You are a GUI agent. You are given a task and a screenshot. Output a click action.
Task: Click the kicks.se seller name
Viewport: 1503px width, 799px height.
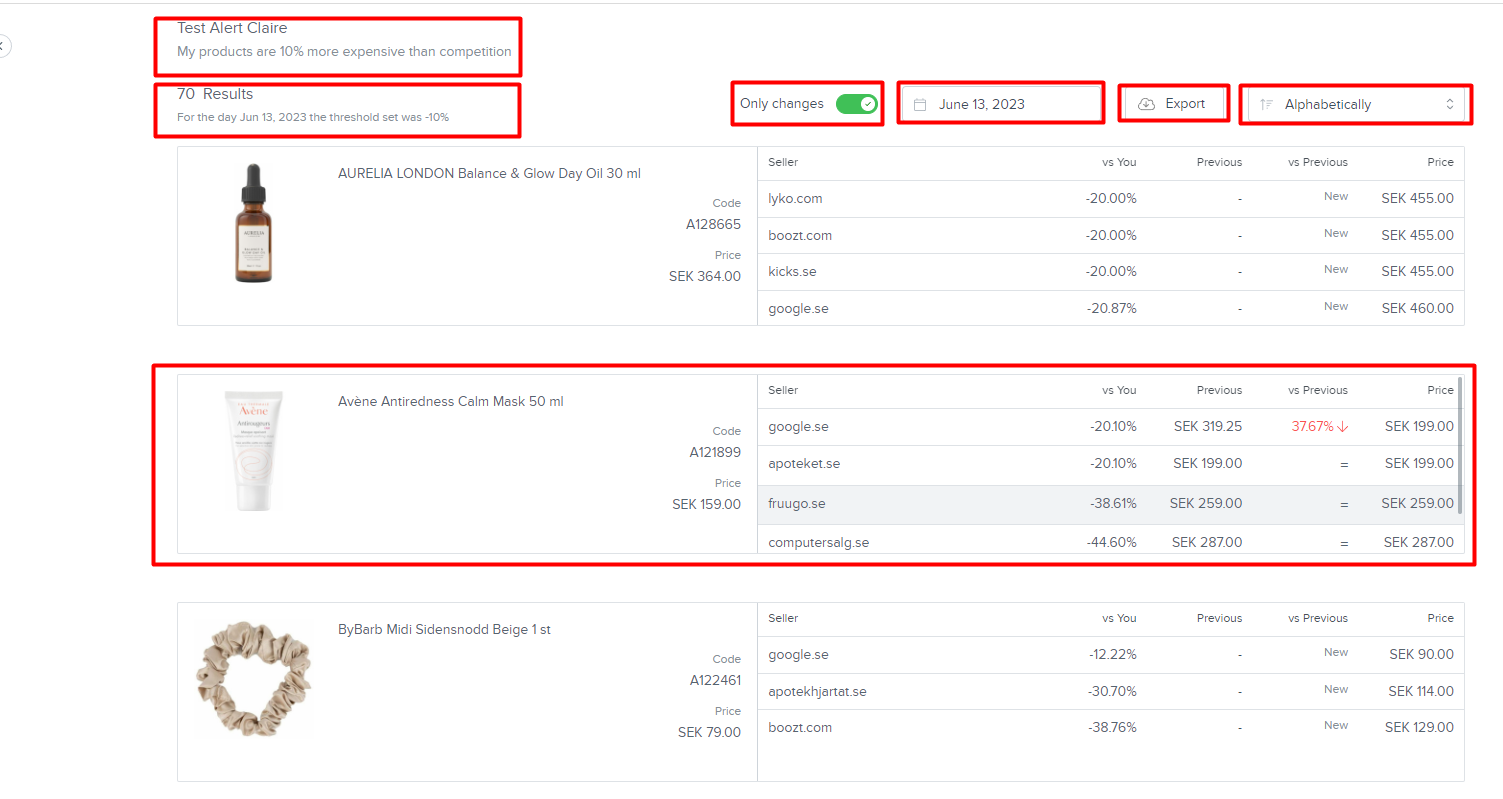tap(792, 272)
